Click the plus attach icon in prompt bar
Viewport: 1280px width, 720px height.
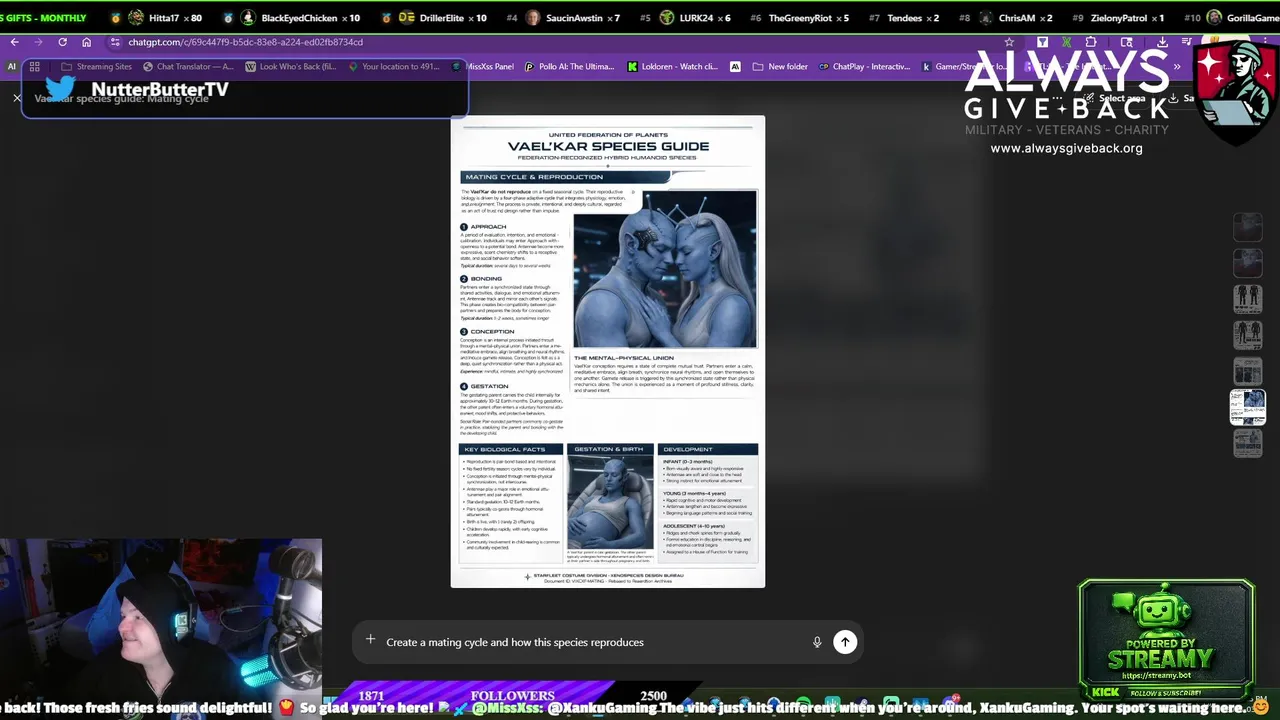point(370,641)
